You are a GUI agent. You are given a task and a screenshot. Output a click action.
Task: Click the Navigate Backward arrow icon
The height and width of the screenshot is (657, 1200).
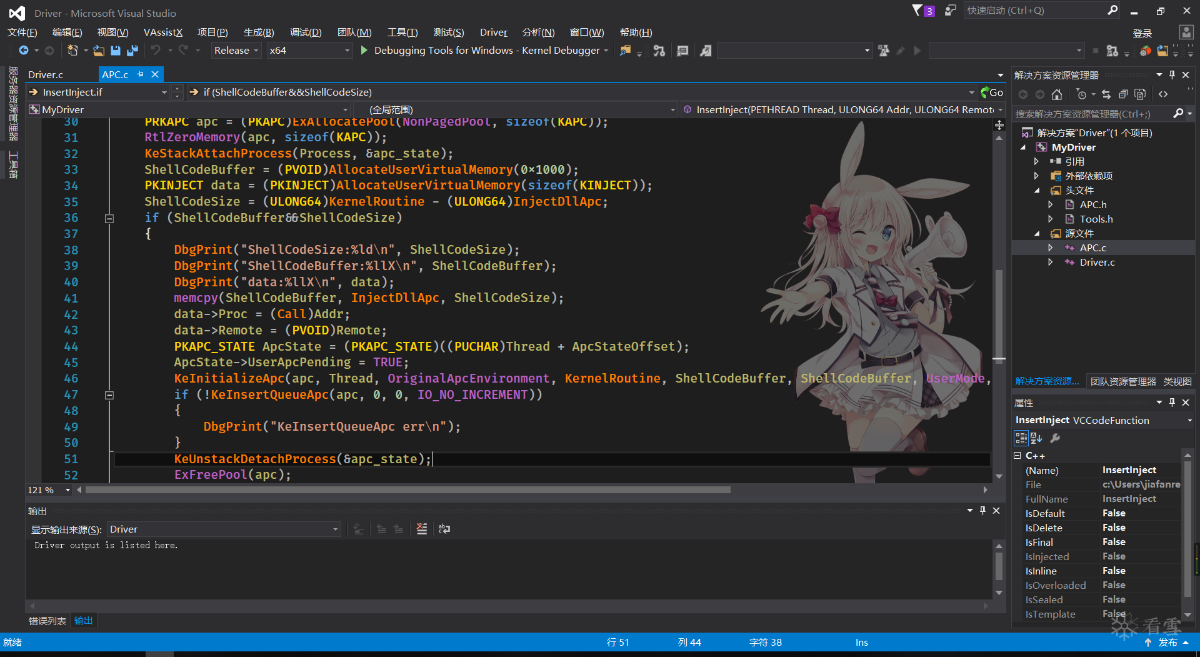22,50
